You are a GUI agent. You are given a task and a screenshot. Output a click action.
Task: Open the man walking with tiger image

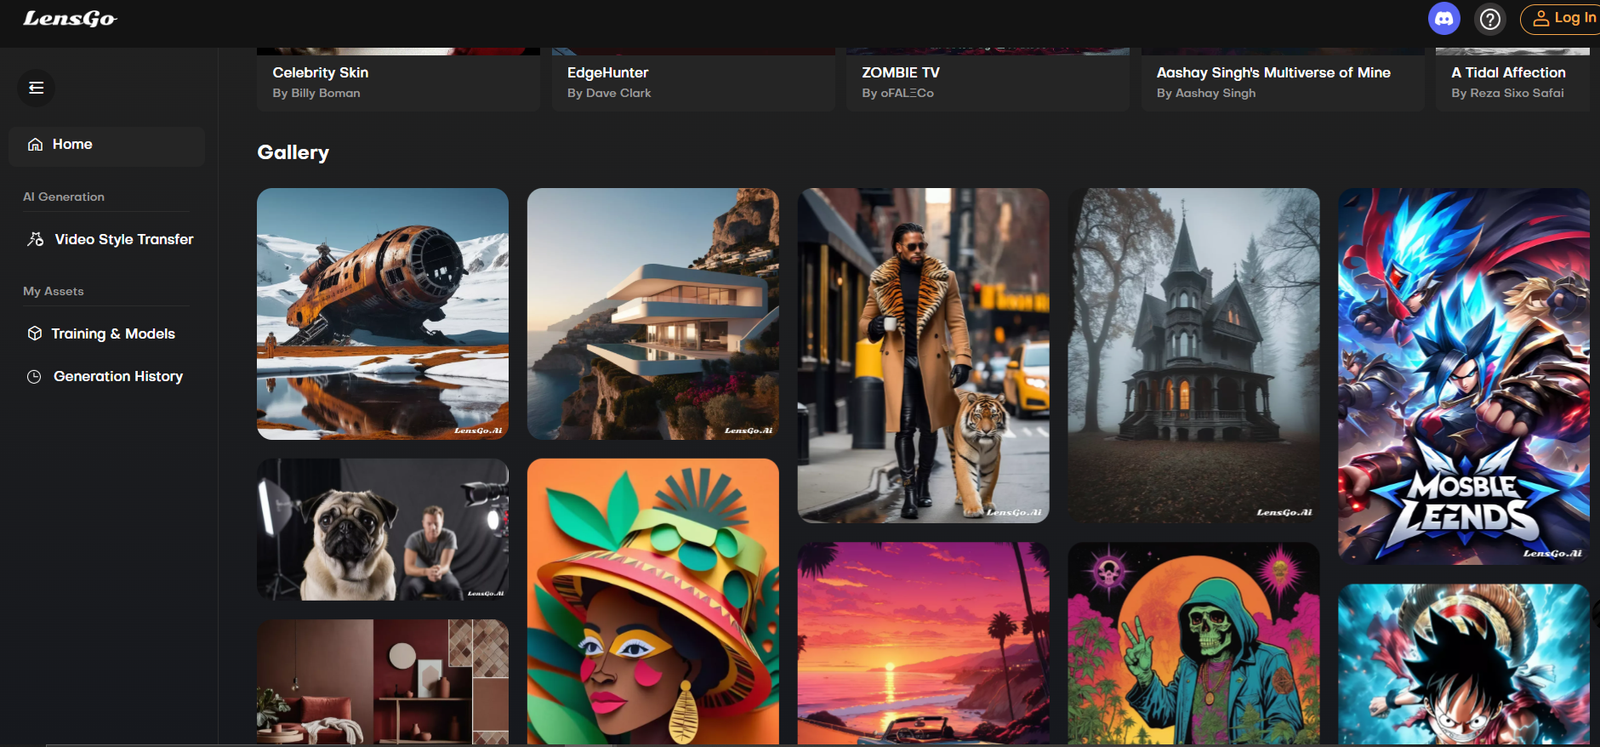[923, 355]
